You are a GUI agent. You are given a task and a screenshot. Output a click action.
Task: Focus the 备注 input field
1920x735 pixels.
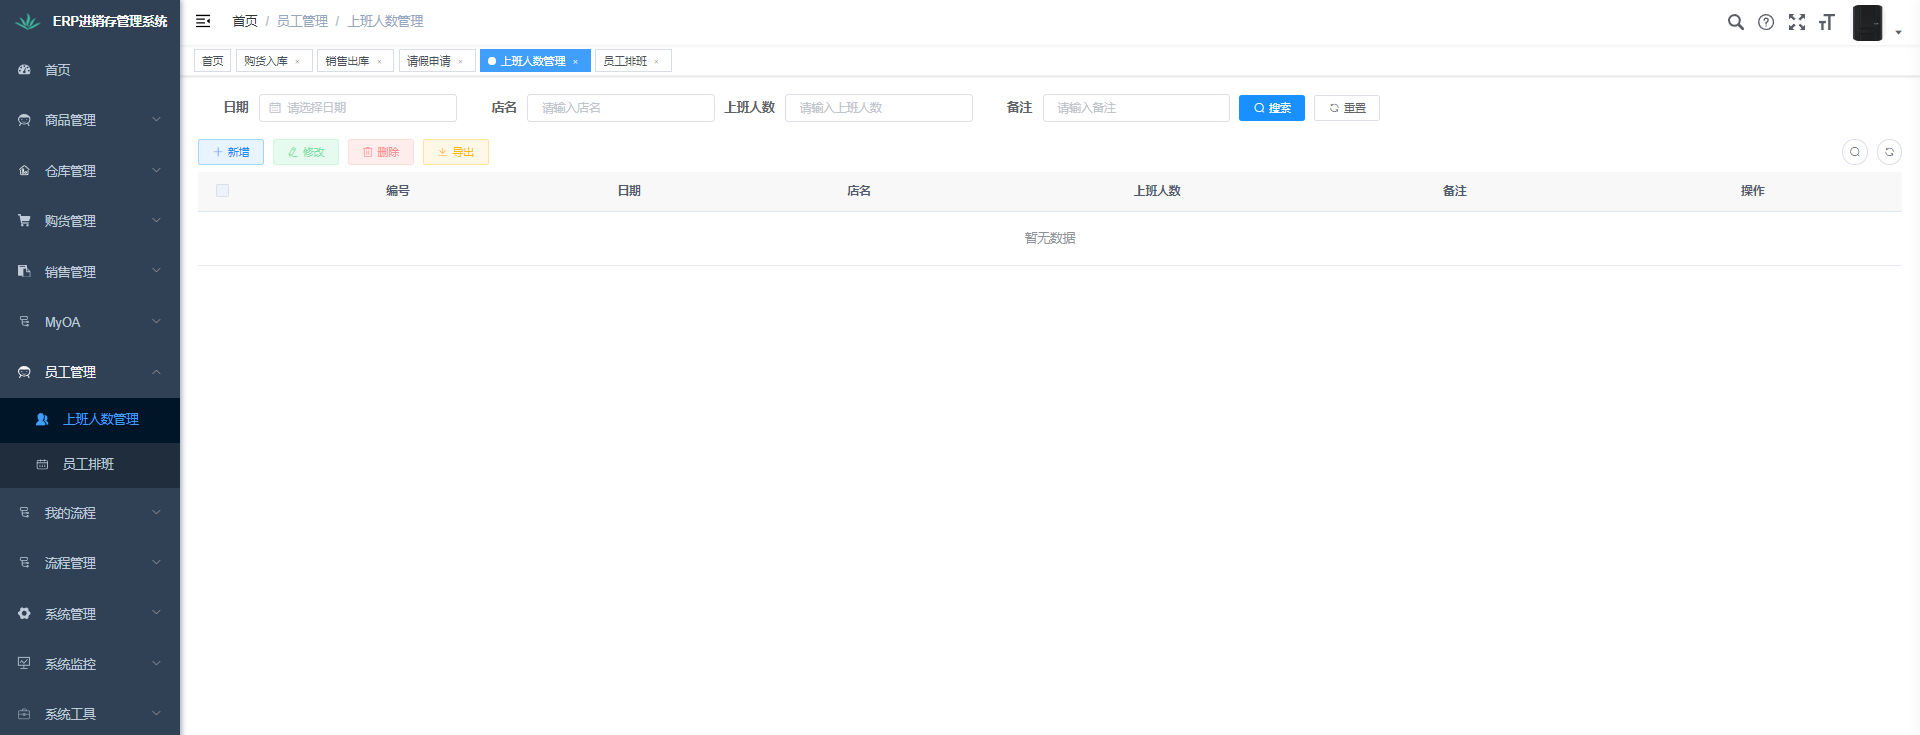[x=1136, y=108]
